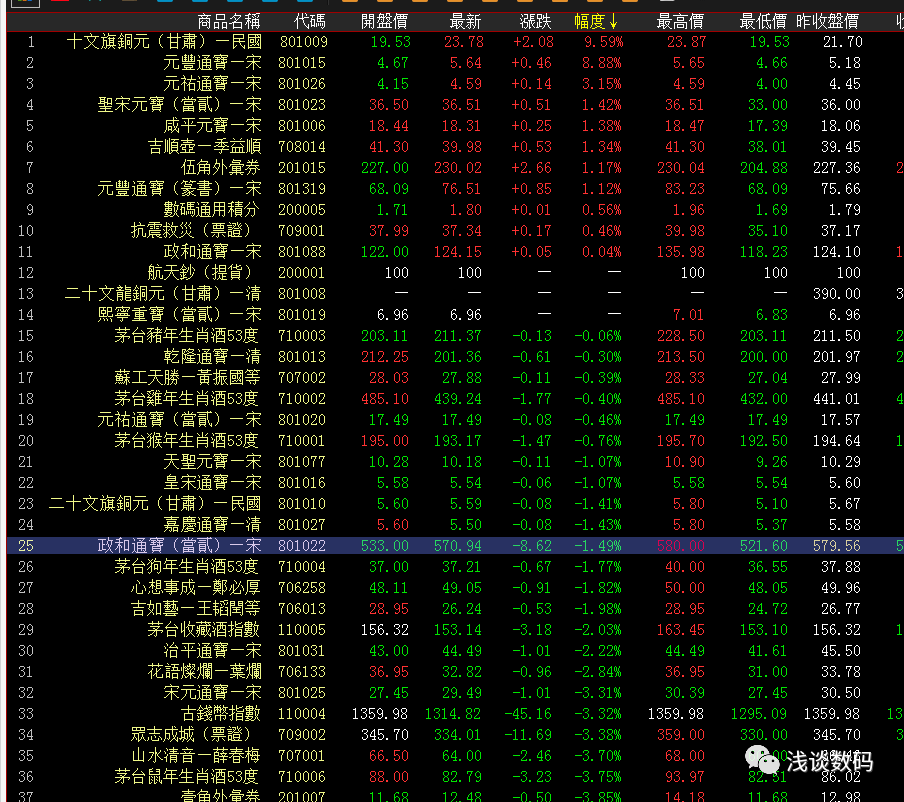The height and width of the screenshot is (802, 904).
Task: Select the 吉如藝一王韜閏等 row
Action: tap(455, 609)
